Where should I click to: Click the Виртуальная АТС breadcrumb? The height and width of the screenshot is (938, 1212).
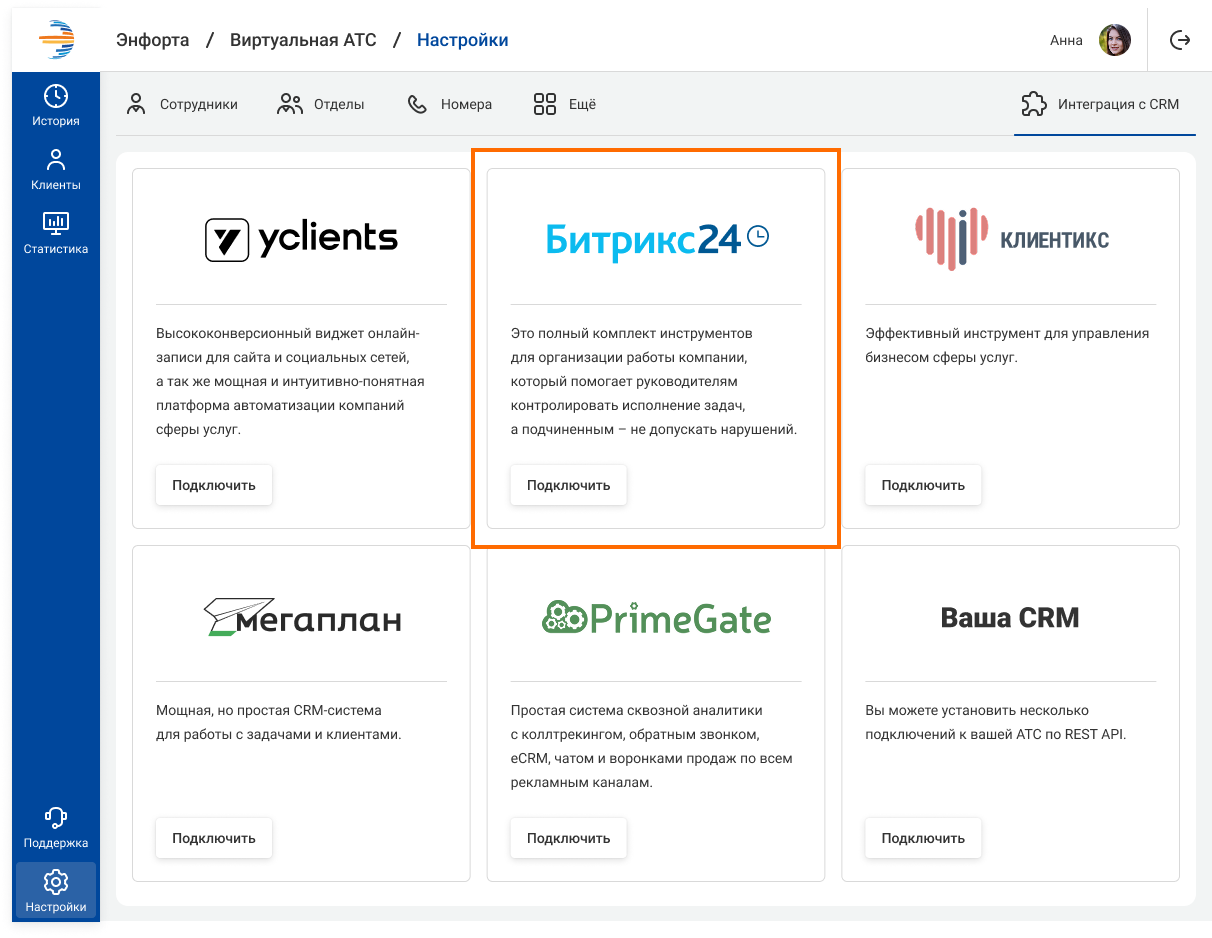(x=303, y=40)
